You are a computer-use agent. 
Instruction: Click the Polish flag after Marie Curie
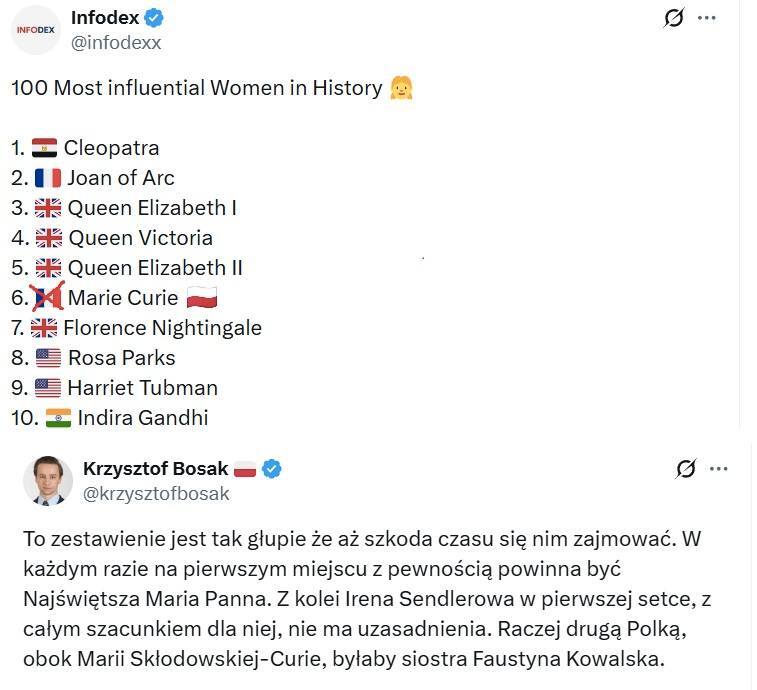(202, 298)
